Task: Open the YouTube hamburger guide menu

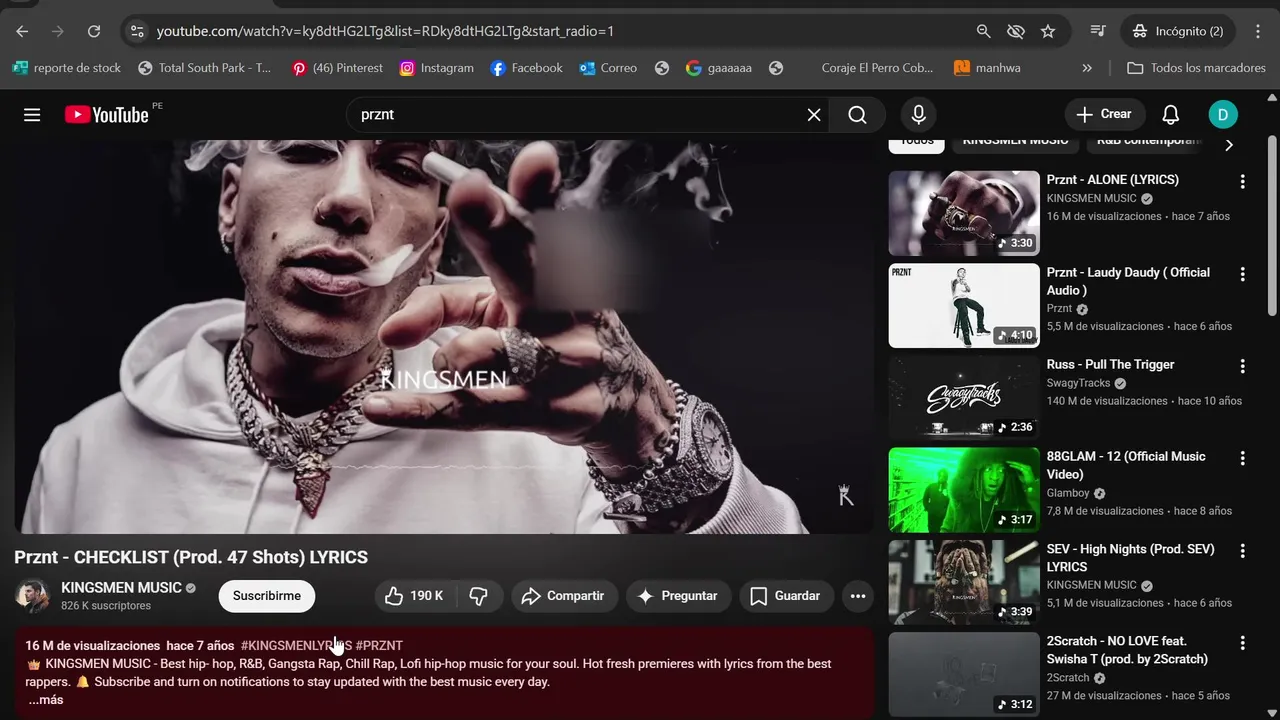Action: (32, 115)
